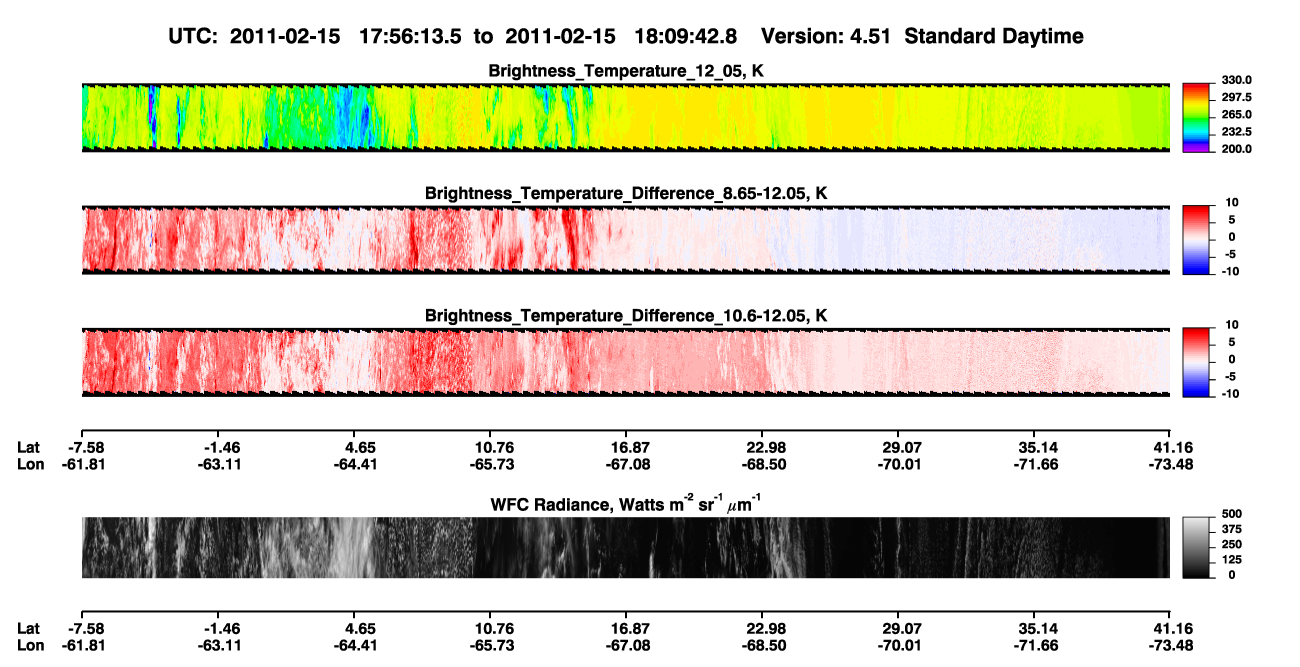
Task: Click longitude "-61.81" under the WFC Radiance panel
Action: coord(85,646)
